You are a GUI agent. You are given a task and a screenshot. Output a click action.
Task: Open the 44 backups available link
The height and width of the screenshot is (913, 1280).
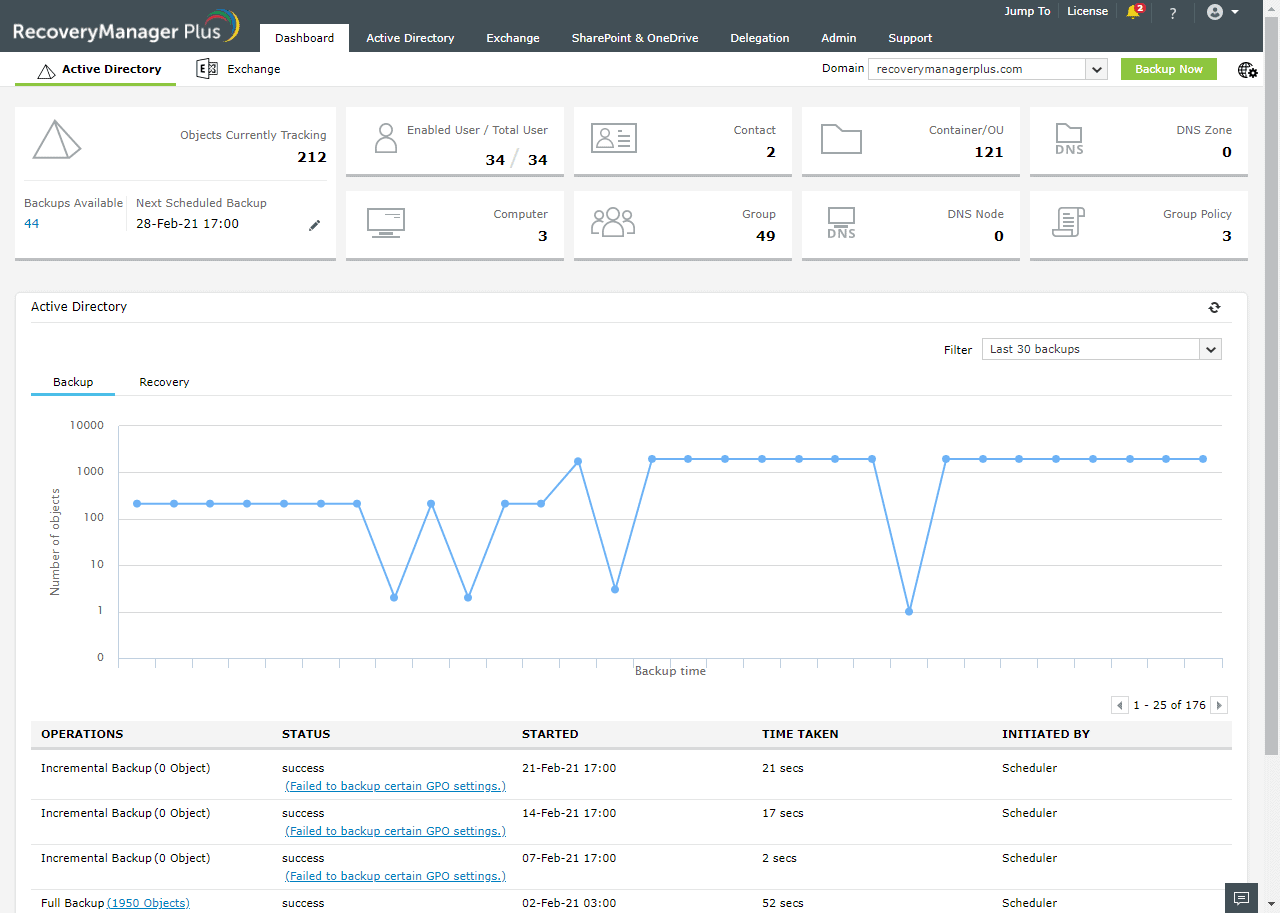click(32, 224)
